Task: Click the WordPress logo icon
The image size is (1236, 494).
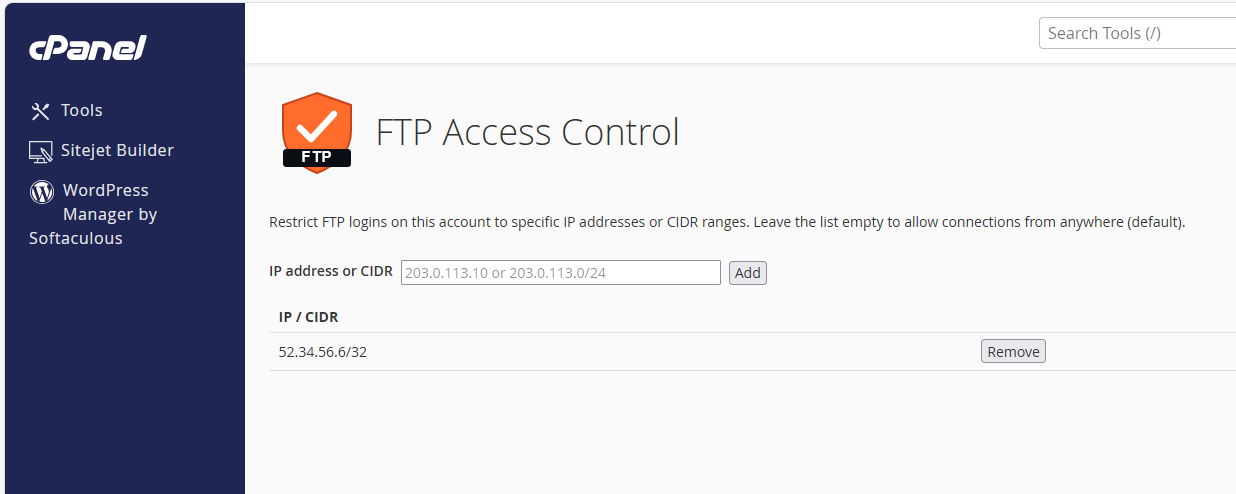Action: [x=42, y=191]
